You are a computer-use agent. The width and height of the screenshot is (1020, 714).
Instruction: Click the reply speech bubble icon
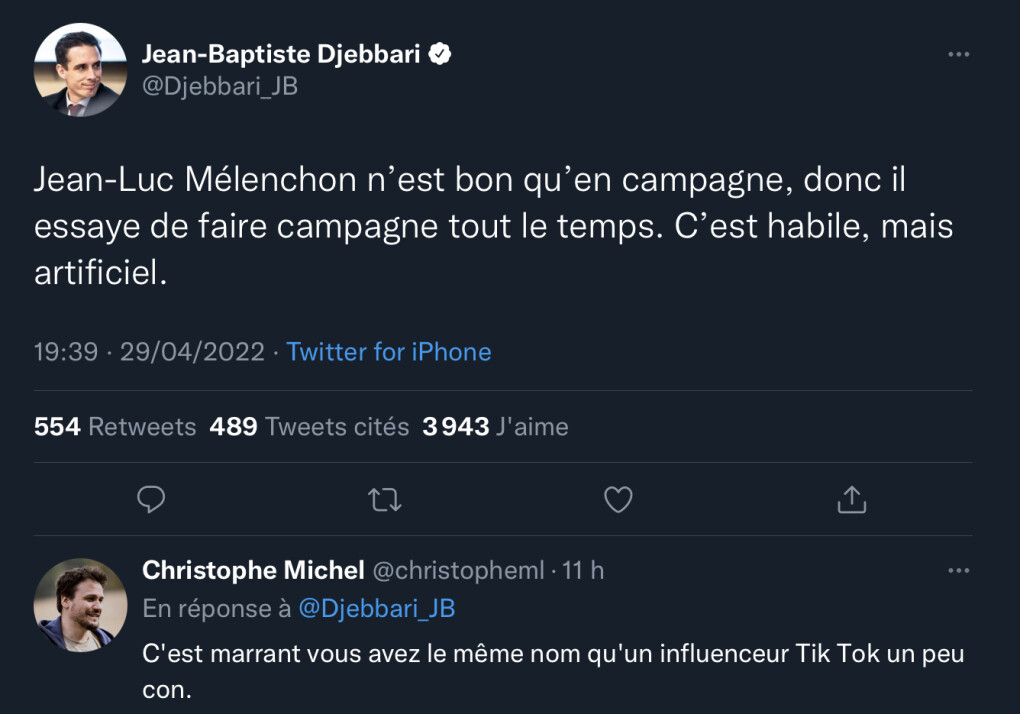tap(151, 498)
